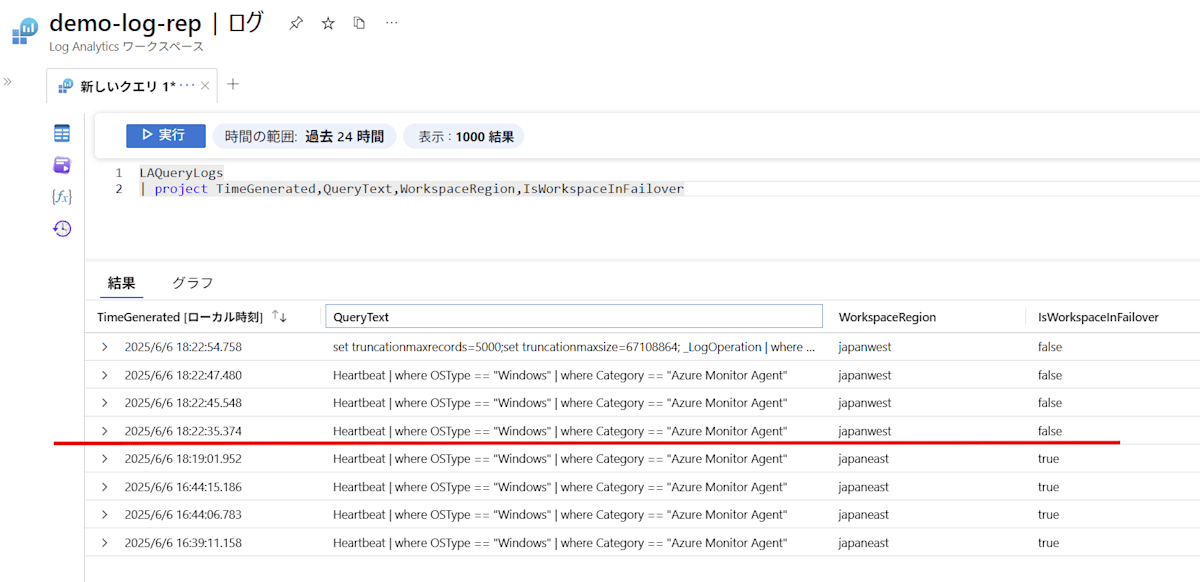The image size is (1200, 582).
Task: Switch to the 結果 tab
Action: click(122, 283)
